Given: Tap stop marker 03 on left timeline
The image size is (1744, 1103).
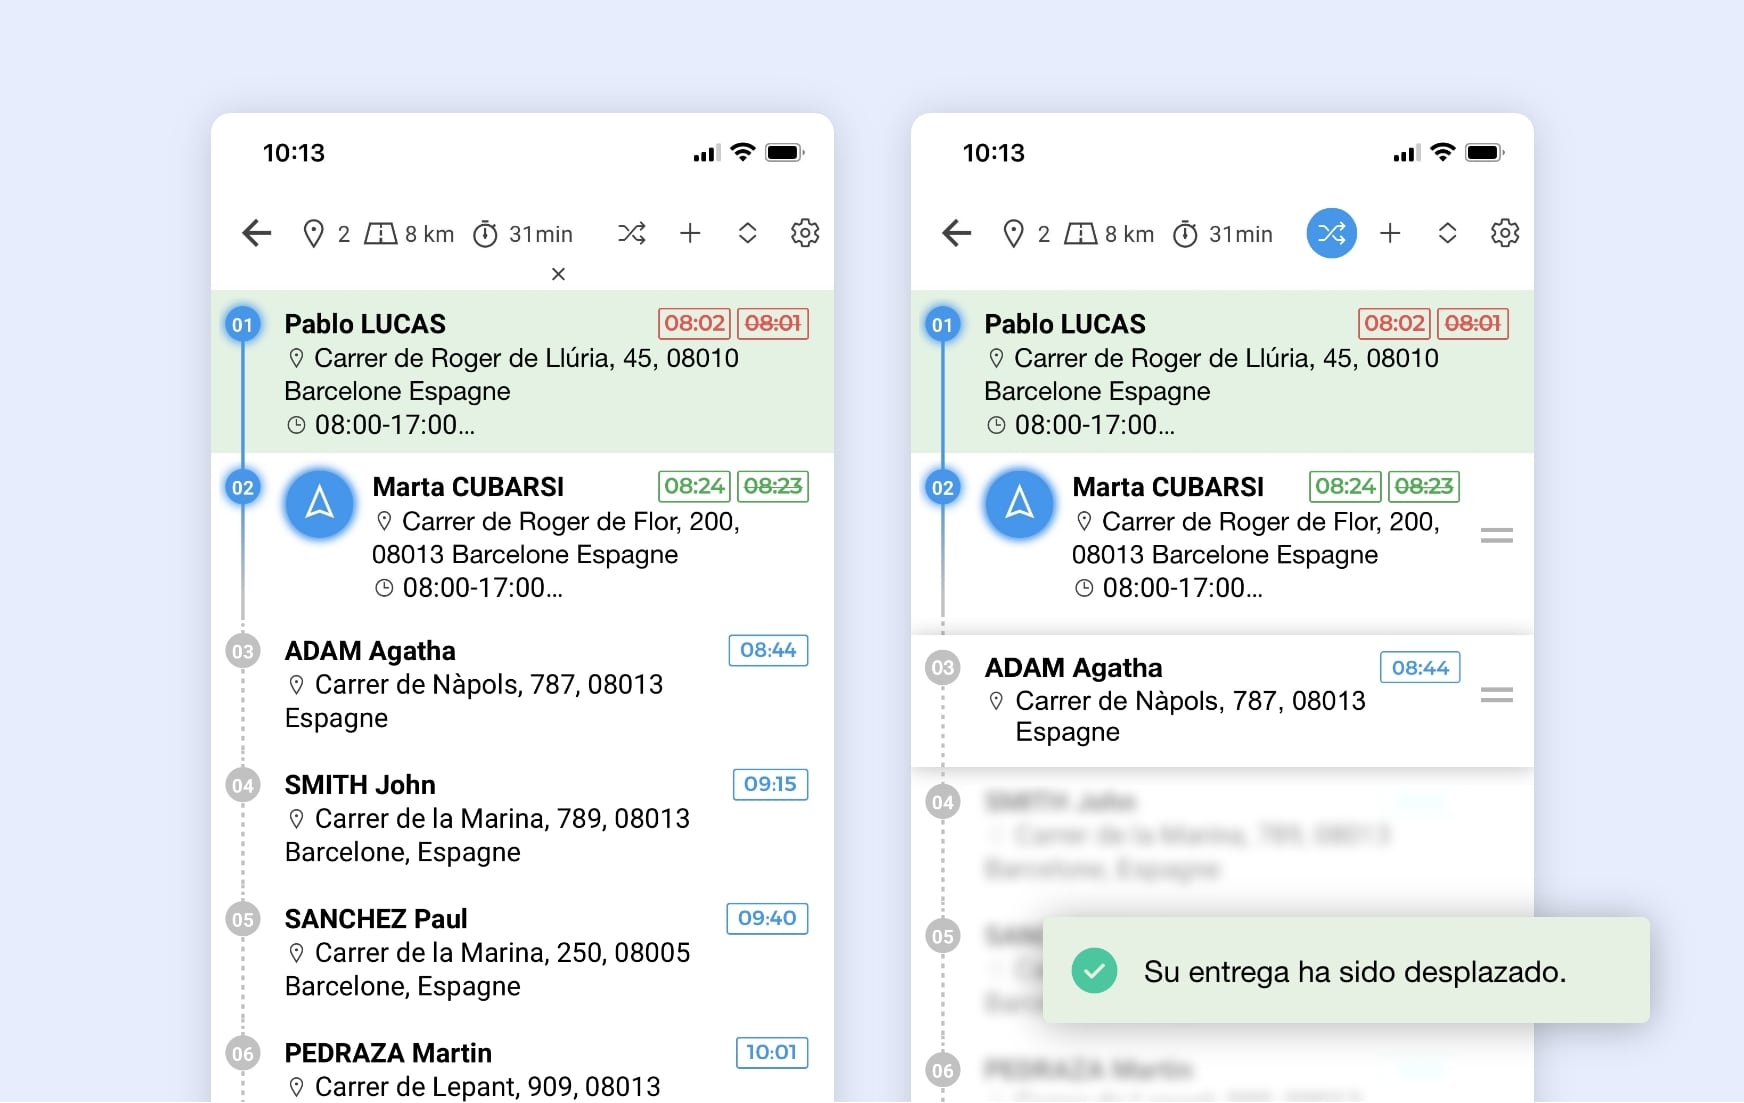Looking at the screenshot, I should pos(243,652).
